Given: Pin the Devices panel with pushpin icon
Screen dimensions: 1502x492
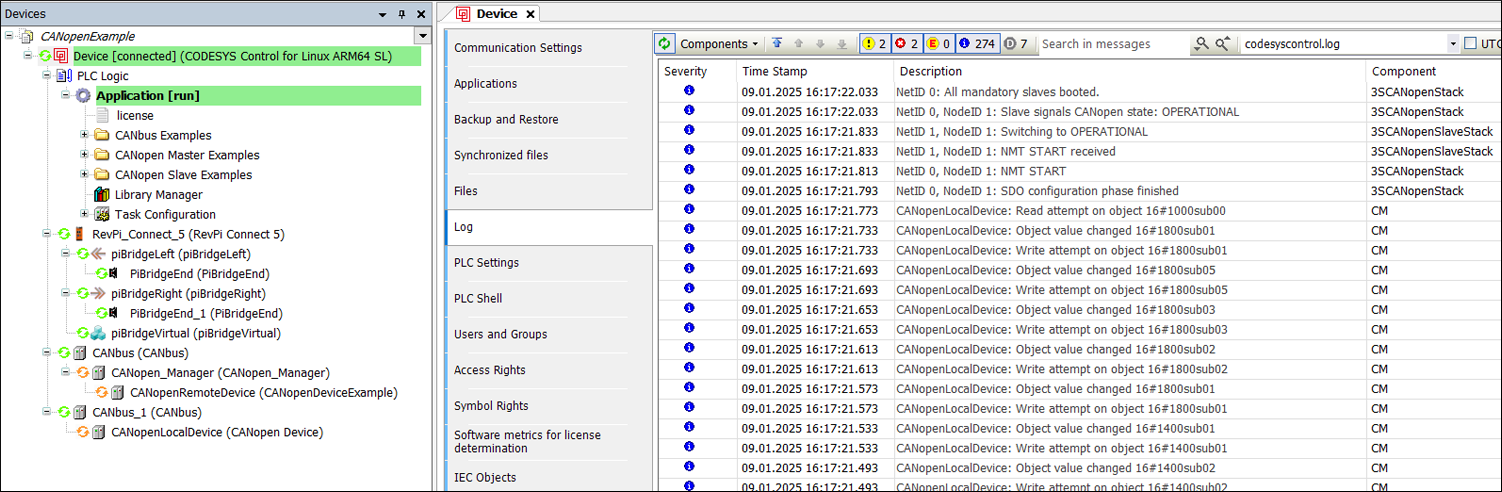Looking at the screenshot, I should click(x=402, y=14).
